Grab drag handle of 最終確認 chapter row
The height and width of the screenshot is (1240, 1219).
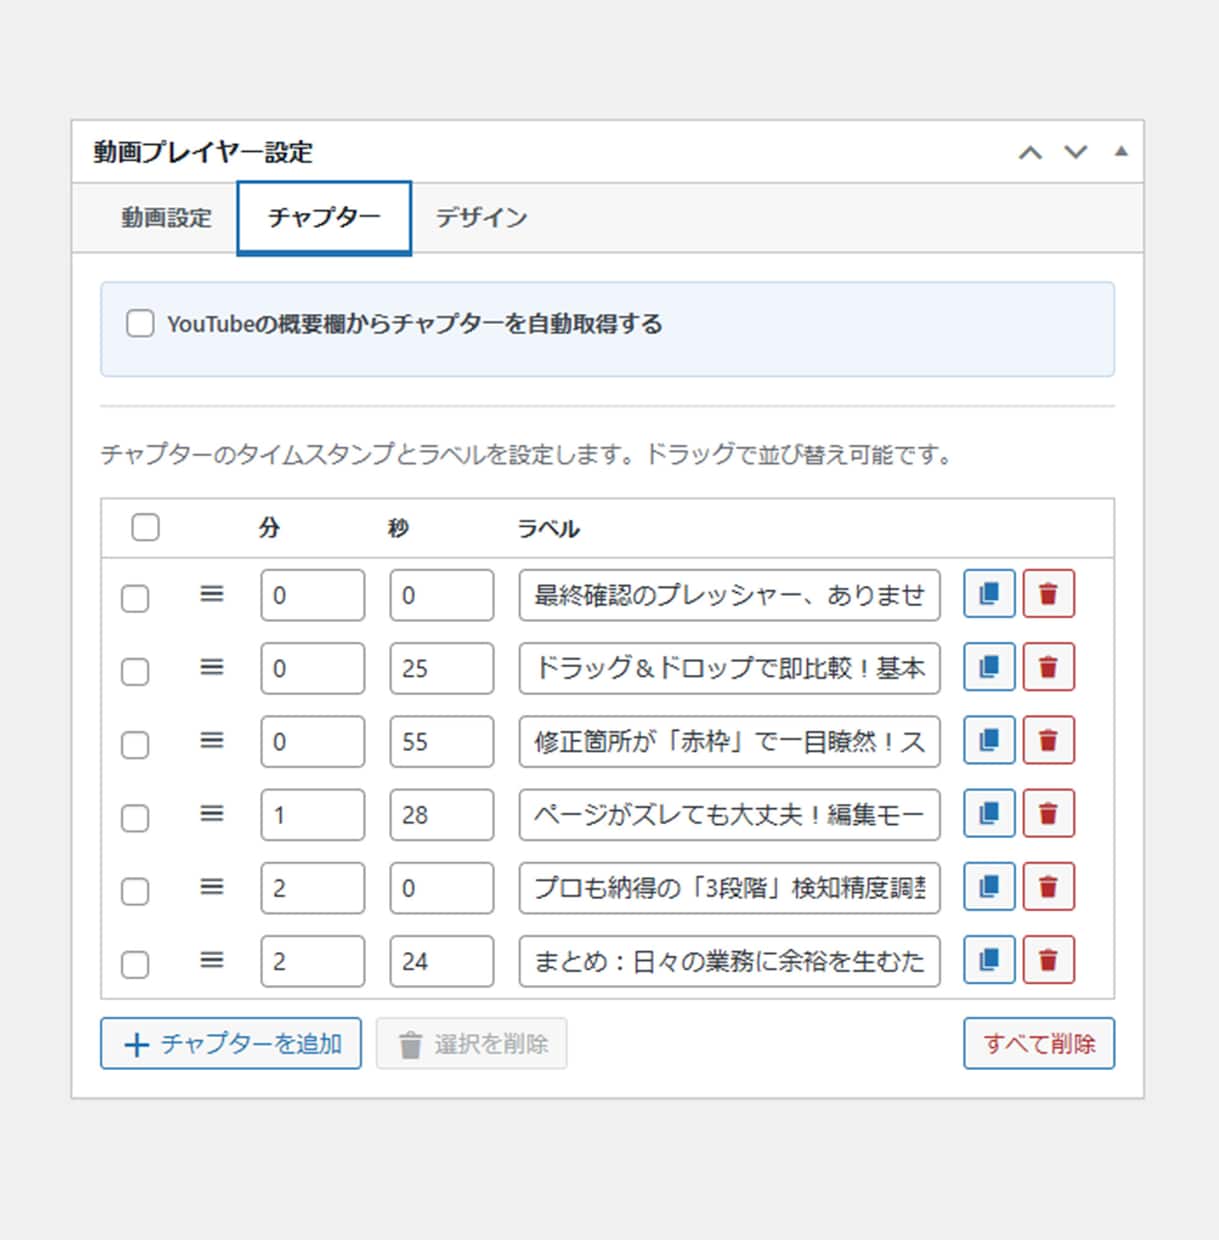(211, 594)
